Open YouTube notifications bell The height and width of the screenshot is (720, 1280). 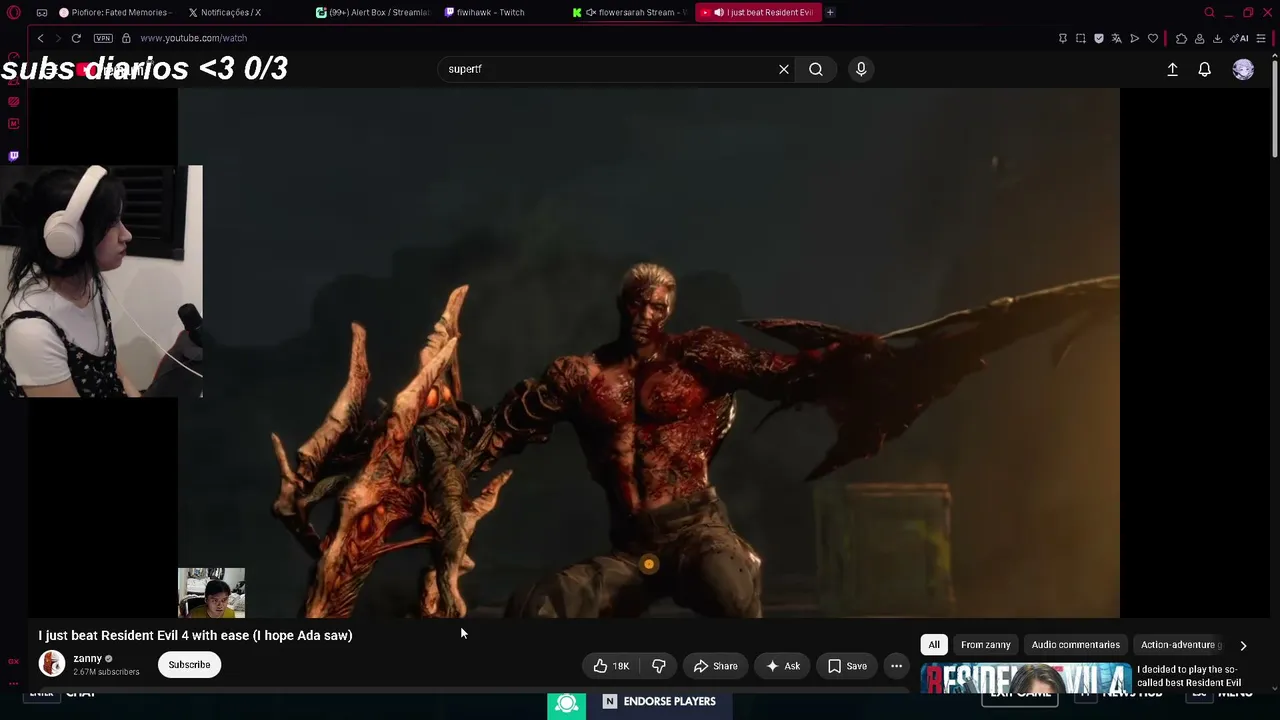click(x=1204, y=69)
